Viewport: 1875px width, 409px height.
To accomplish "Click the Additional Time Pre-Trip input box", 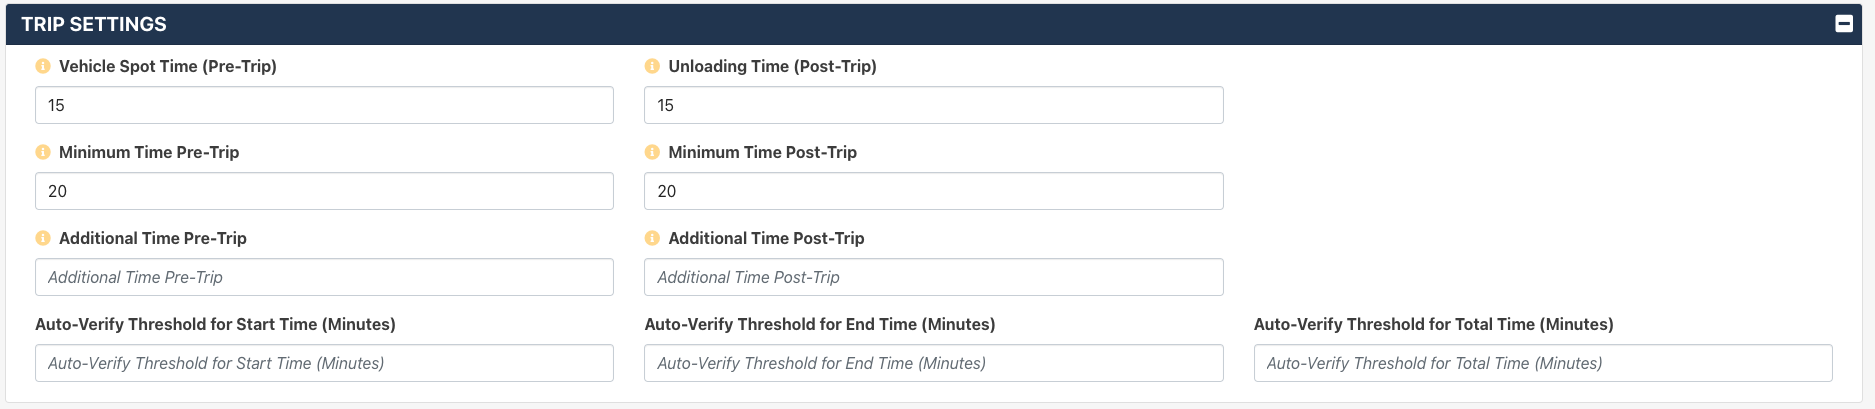I will (324, 277).
